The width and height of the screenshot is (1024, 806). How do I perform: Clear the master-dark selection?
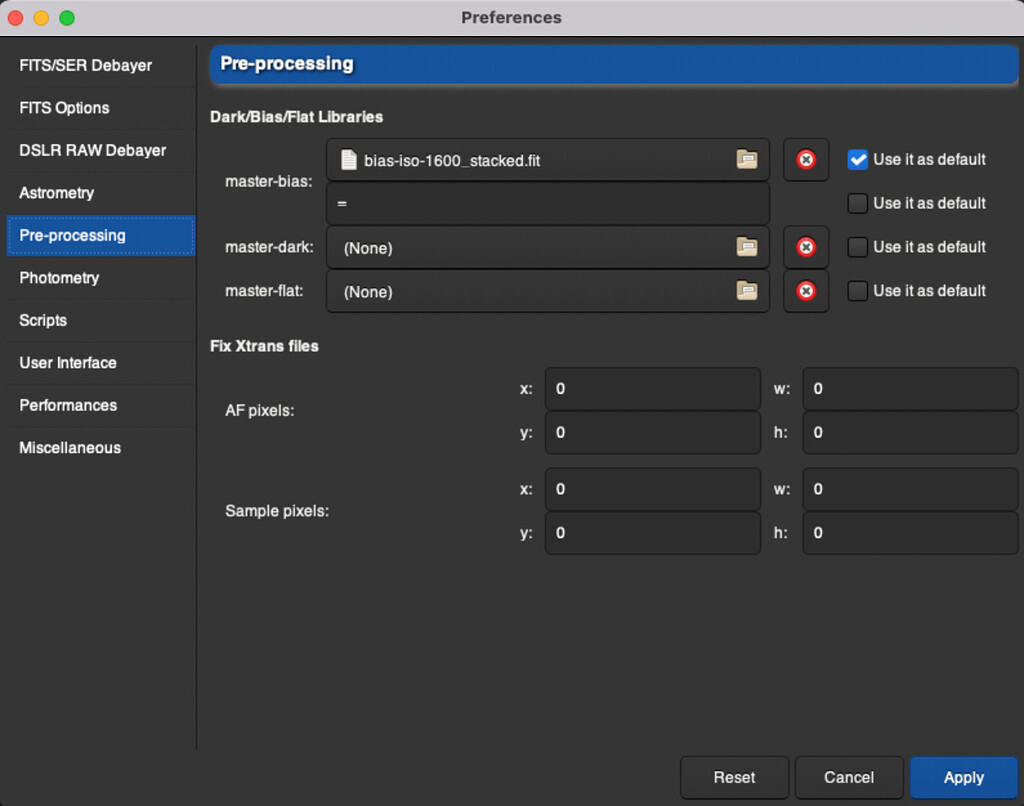pos(806,246)
